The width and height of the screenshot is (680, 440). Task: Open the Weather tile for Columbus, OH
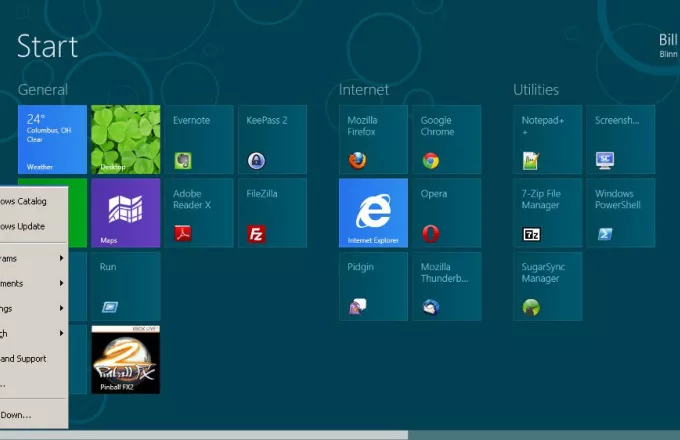tap(52, 139)
